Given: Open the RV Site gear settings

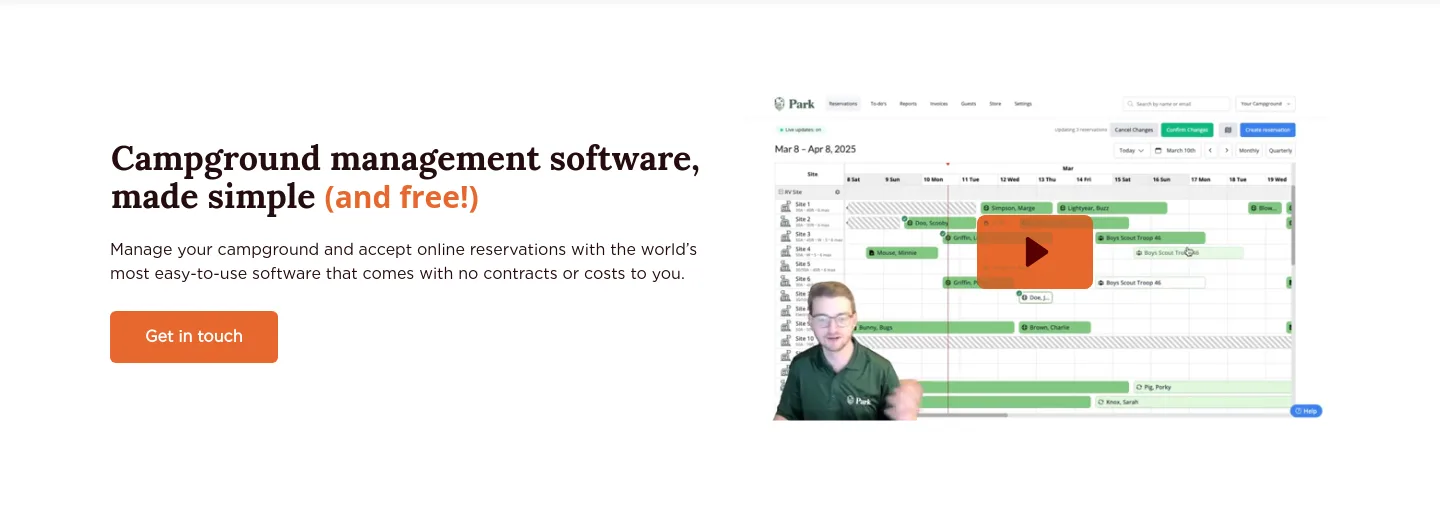Looking at the screenshot, I should pyautogui.click(x=838, y=191).
